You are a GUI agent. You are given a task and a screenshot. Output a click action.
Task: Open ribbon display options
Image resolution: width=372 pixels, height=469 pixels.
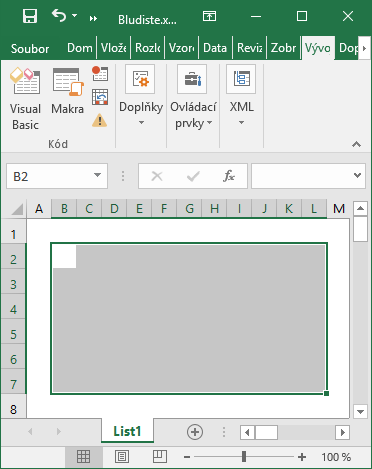tap(209, 16)
